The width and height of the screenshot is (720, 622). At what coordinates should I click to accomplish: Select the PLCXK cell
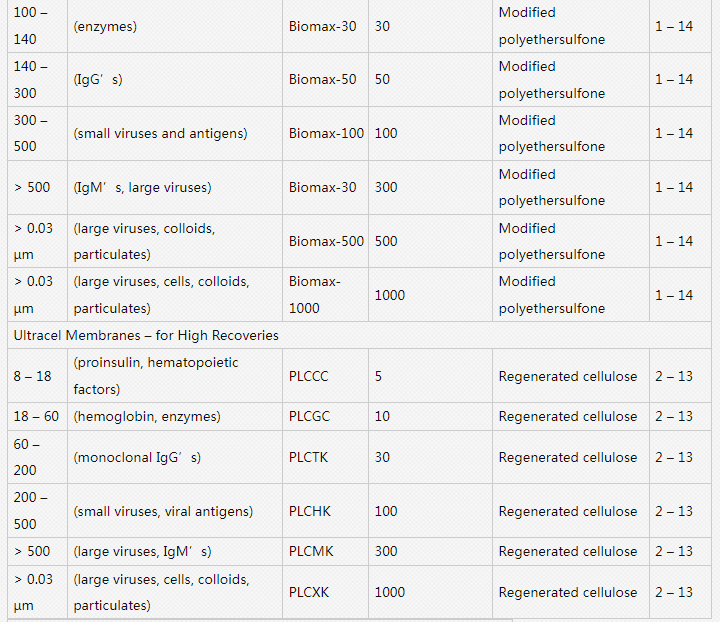coord(309,592)
